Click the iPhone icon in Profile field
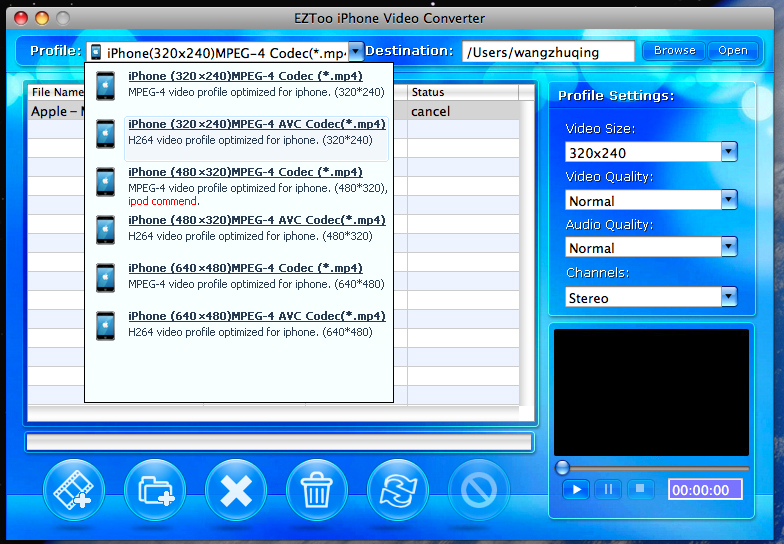This screenshot has height=544, width=784. click(96, 52)
